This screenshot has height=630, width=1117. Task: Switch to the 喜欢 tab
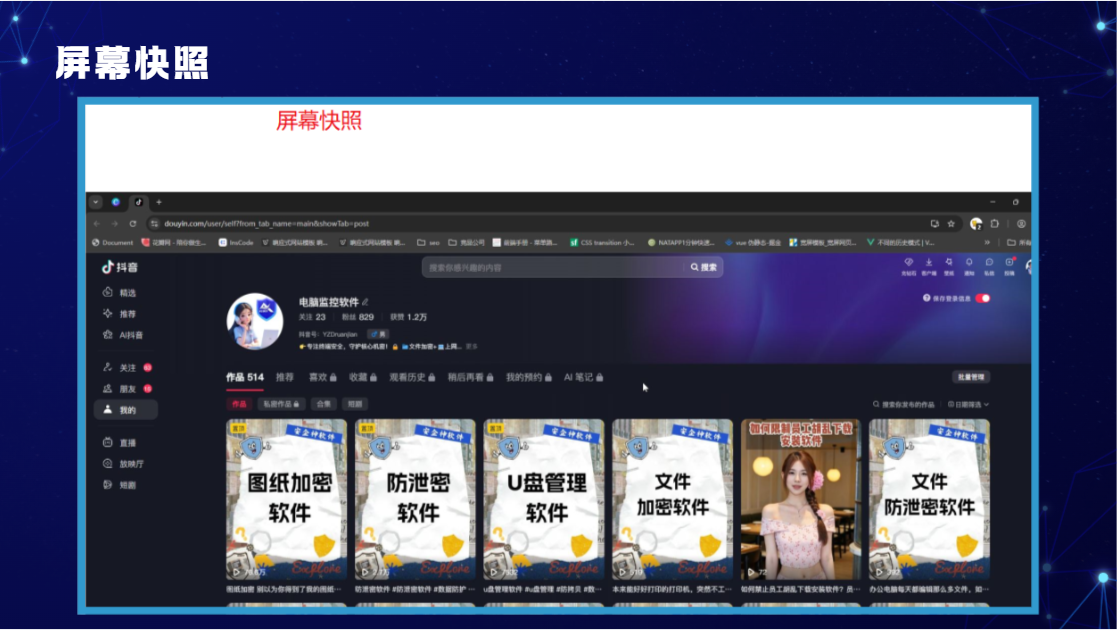(322, 377)
